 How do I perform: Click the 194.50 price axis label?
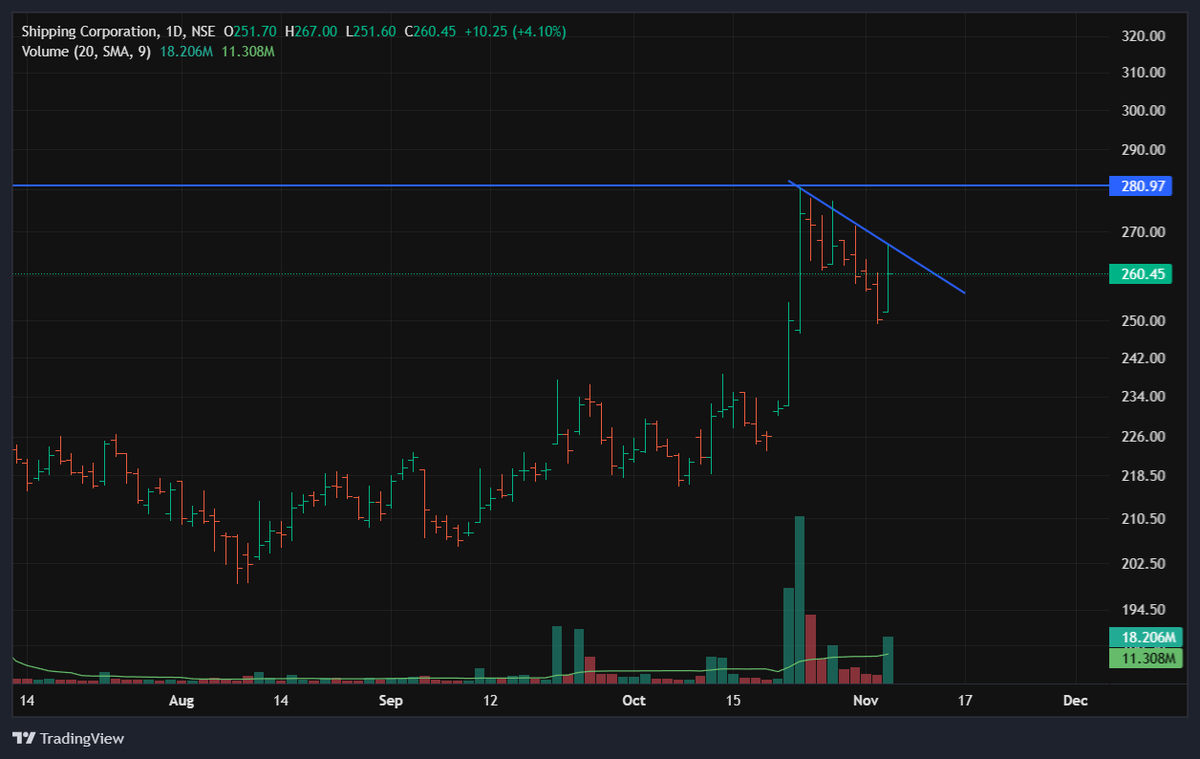pyautogui.click(x=1144, y=610)
